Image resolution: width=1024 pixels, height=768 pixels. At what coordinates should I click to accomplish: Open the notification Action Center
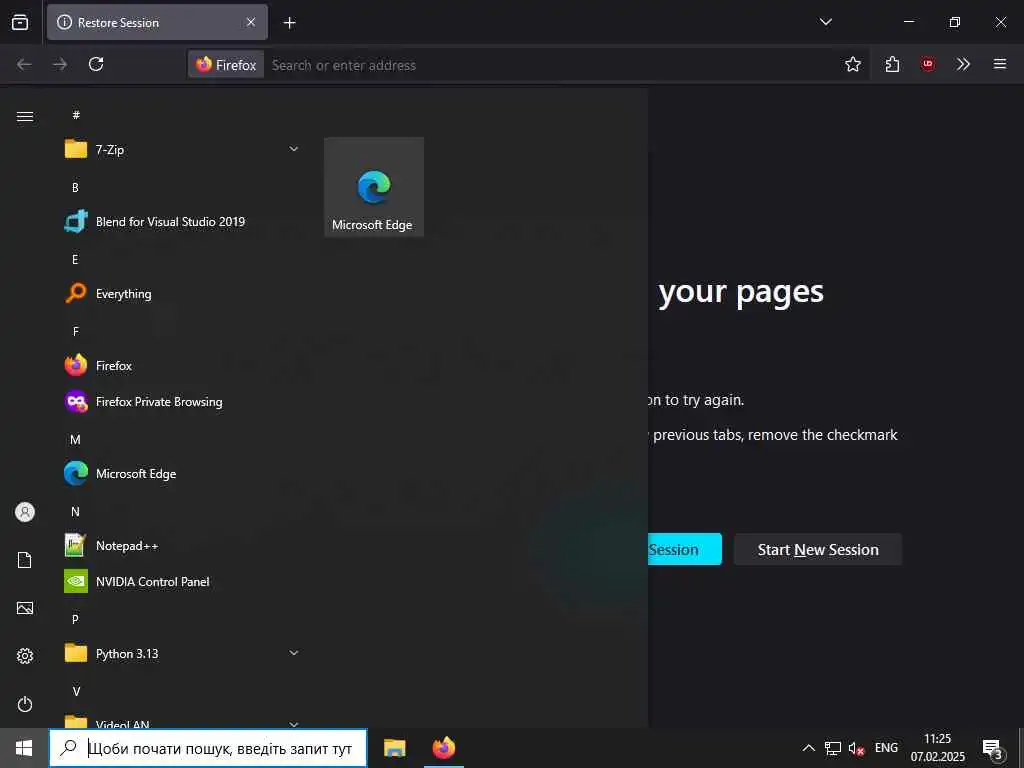(x=993, y=748)
